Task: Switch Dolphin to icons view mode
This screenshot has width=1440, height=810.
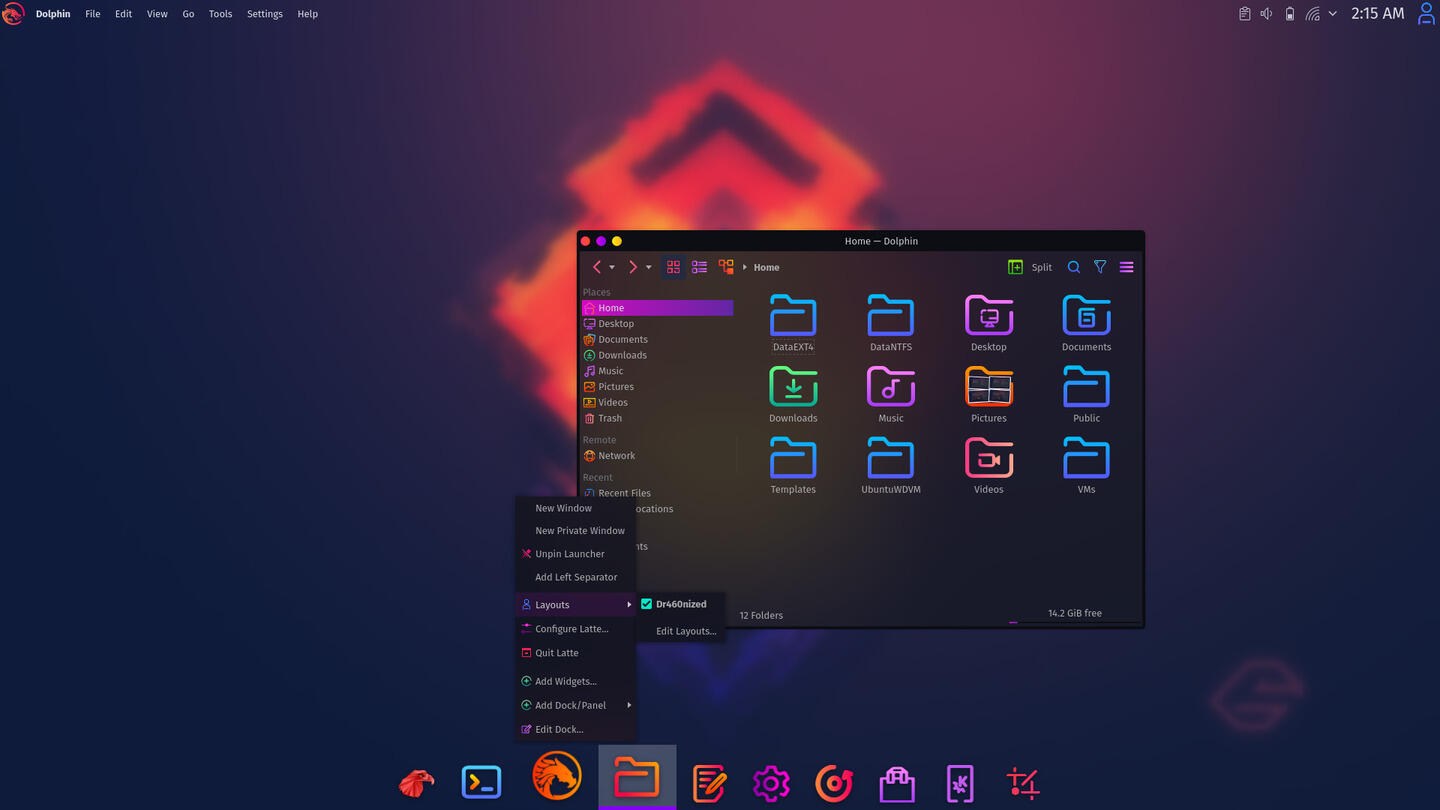Action: click(673, 267)
